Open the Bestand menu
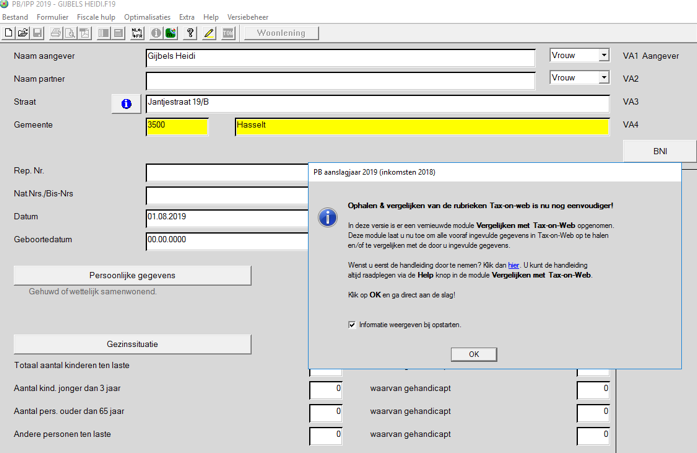Viewport: 697px width, 453px height. pos(14,17)
